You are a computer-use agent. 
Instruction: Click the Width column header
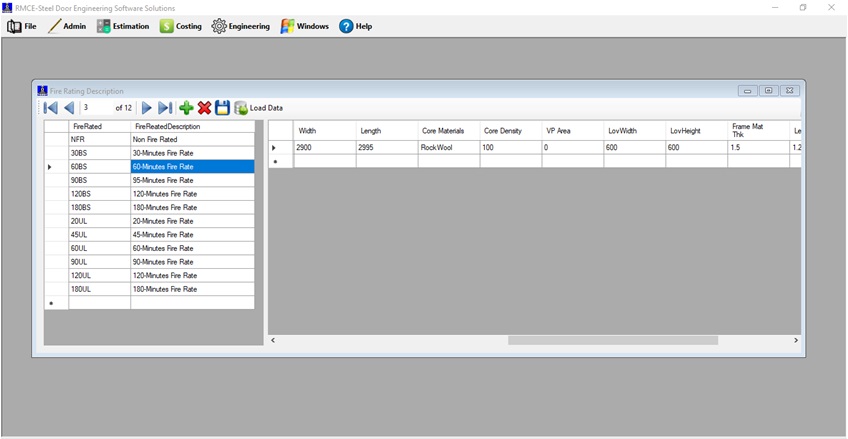pyautogui.click(x=324, y=131)
